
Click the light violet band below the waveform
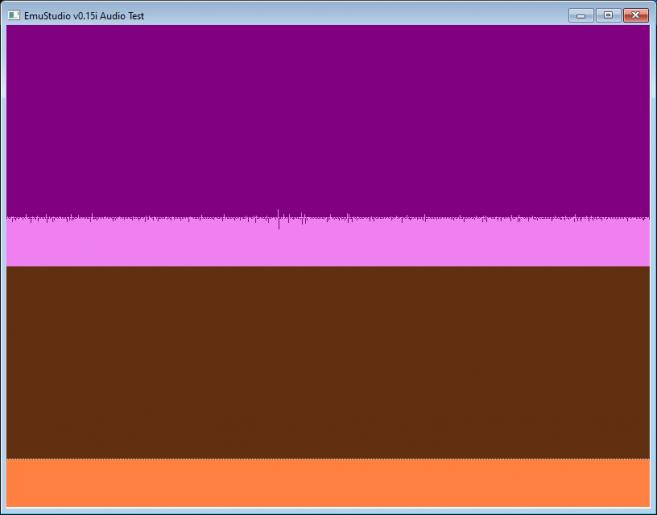pyautogui.click(x=328, y=245)
